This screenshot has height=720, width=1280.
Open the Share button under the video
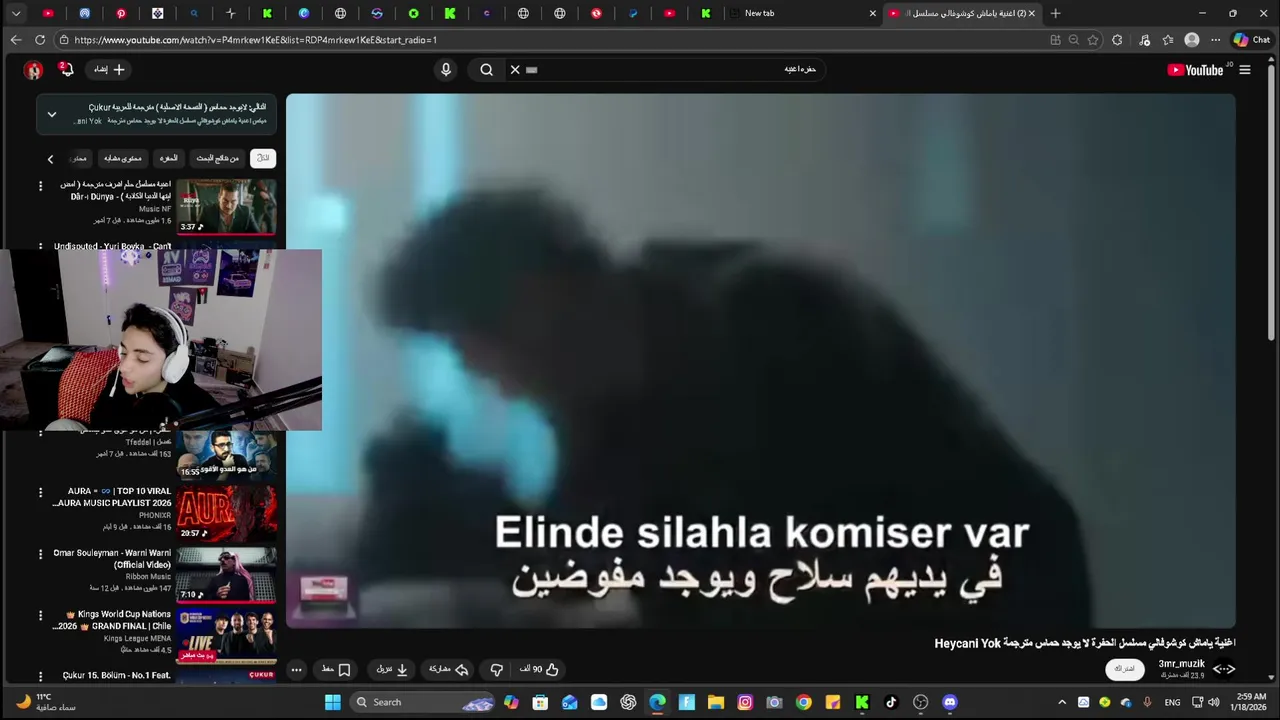click(449, 669)
